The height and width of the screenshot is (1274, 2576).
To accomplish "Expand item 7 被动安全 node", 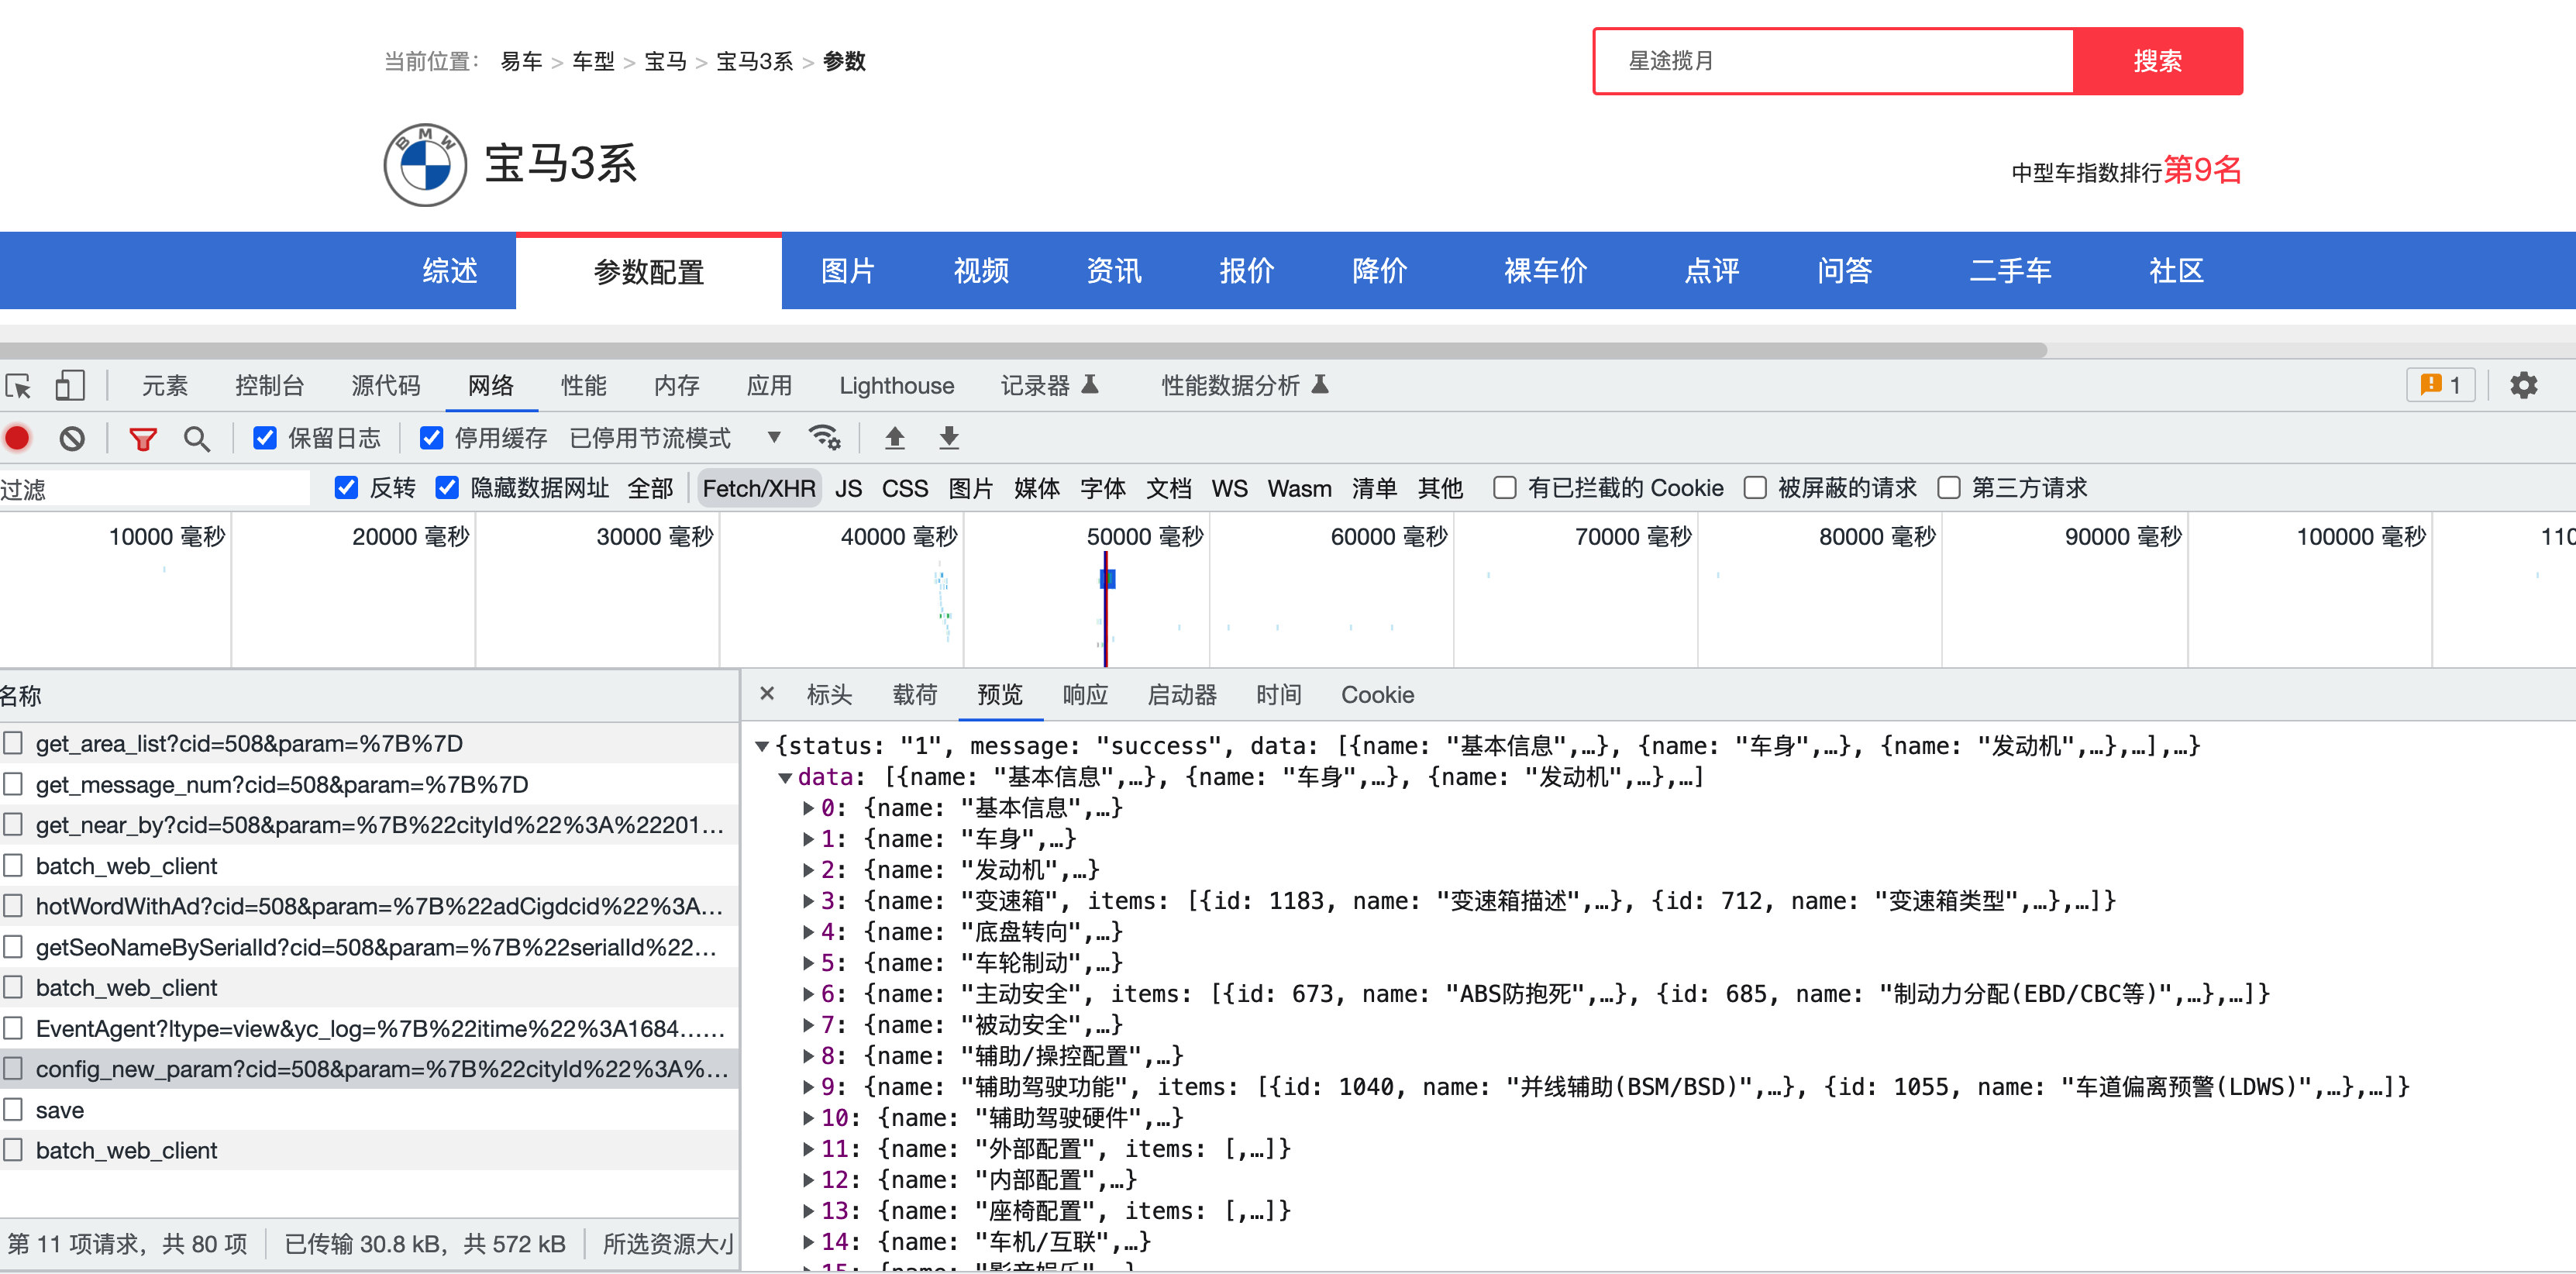I will click(x=808, y=1024).
